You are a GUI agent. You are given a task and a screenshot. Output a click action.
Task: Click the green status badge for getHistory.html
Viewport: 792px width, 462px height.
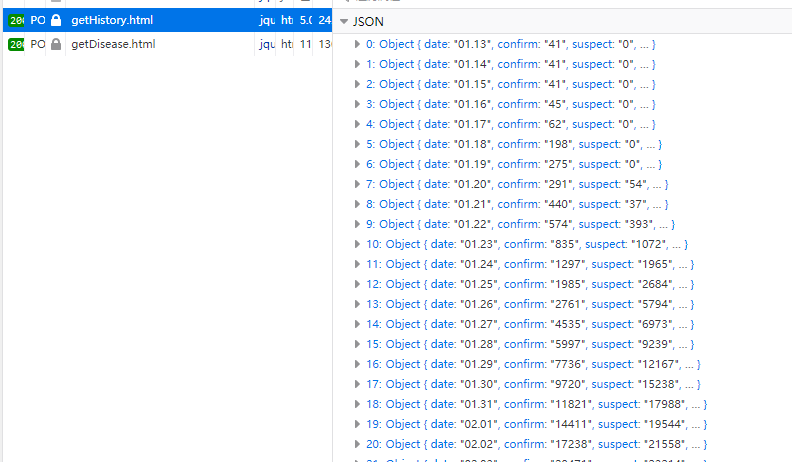click(x=16, y=20)
